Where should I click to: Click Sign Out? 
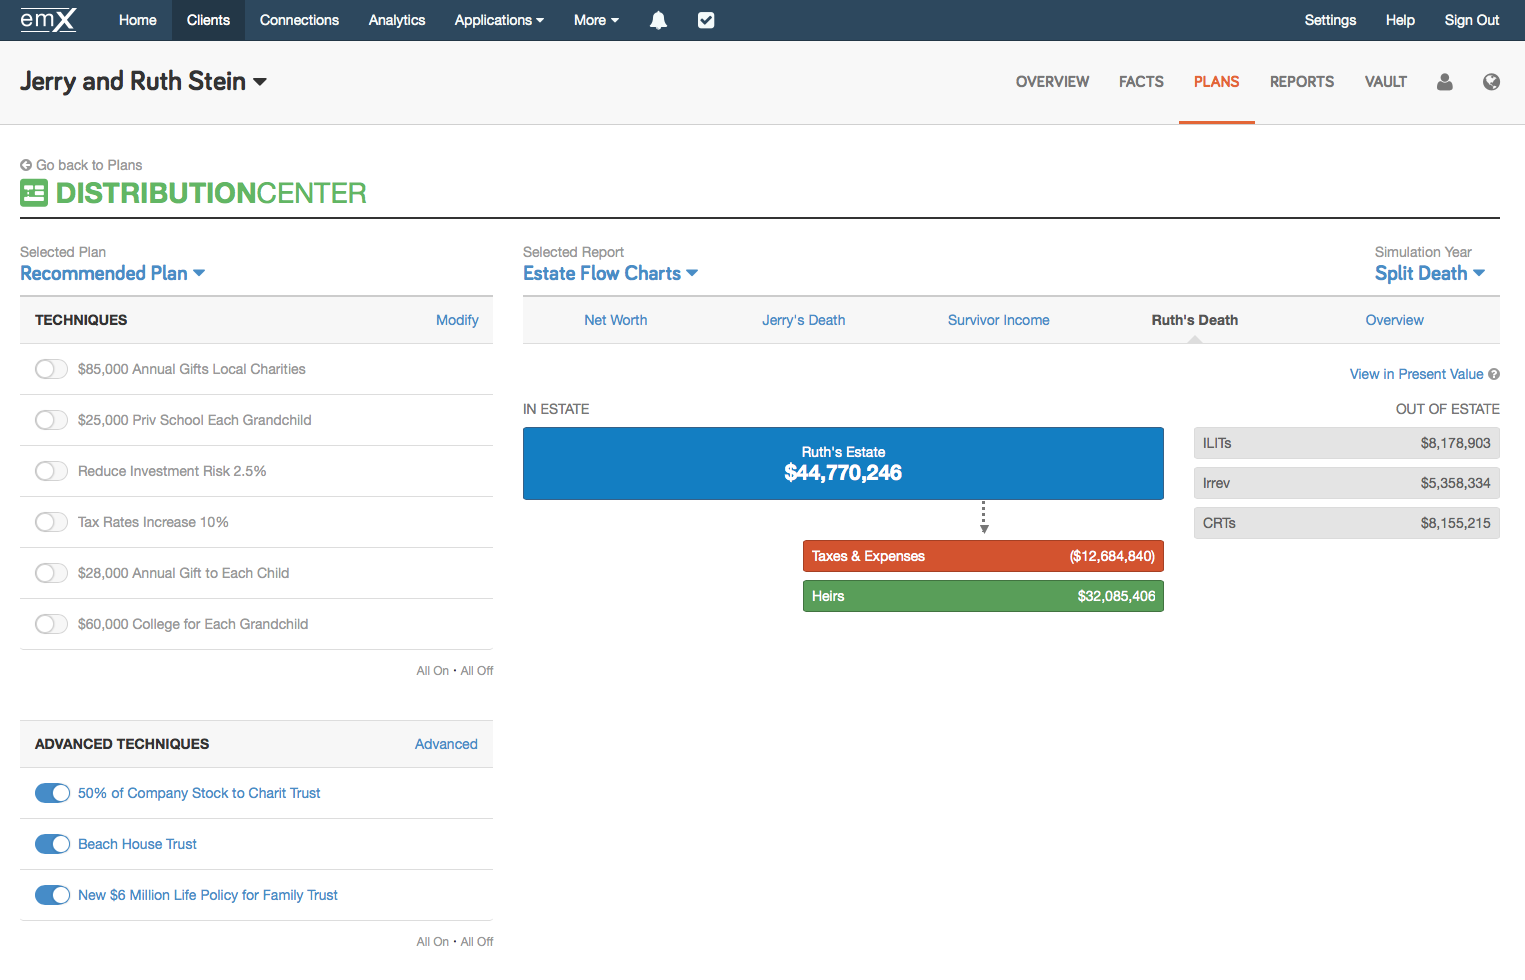[1471, 20]
